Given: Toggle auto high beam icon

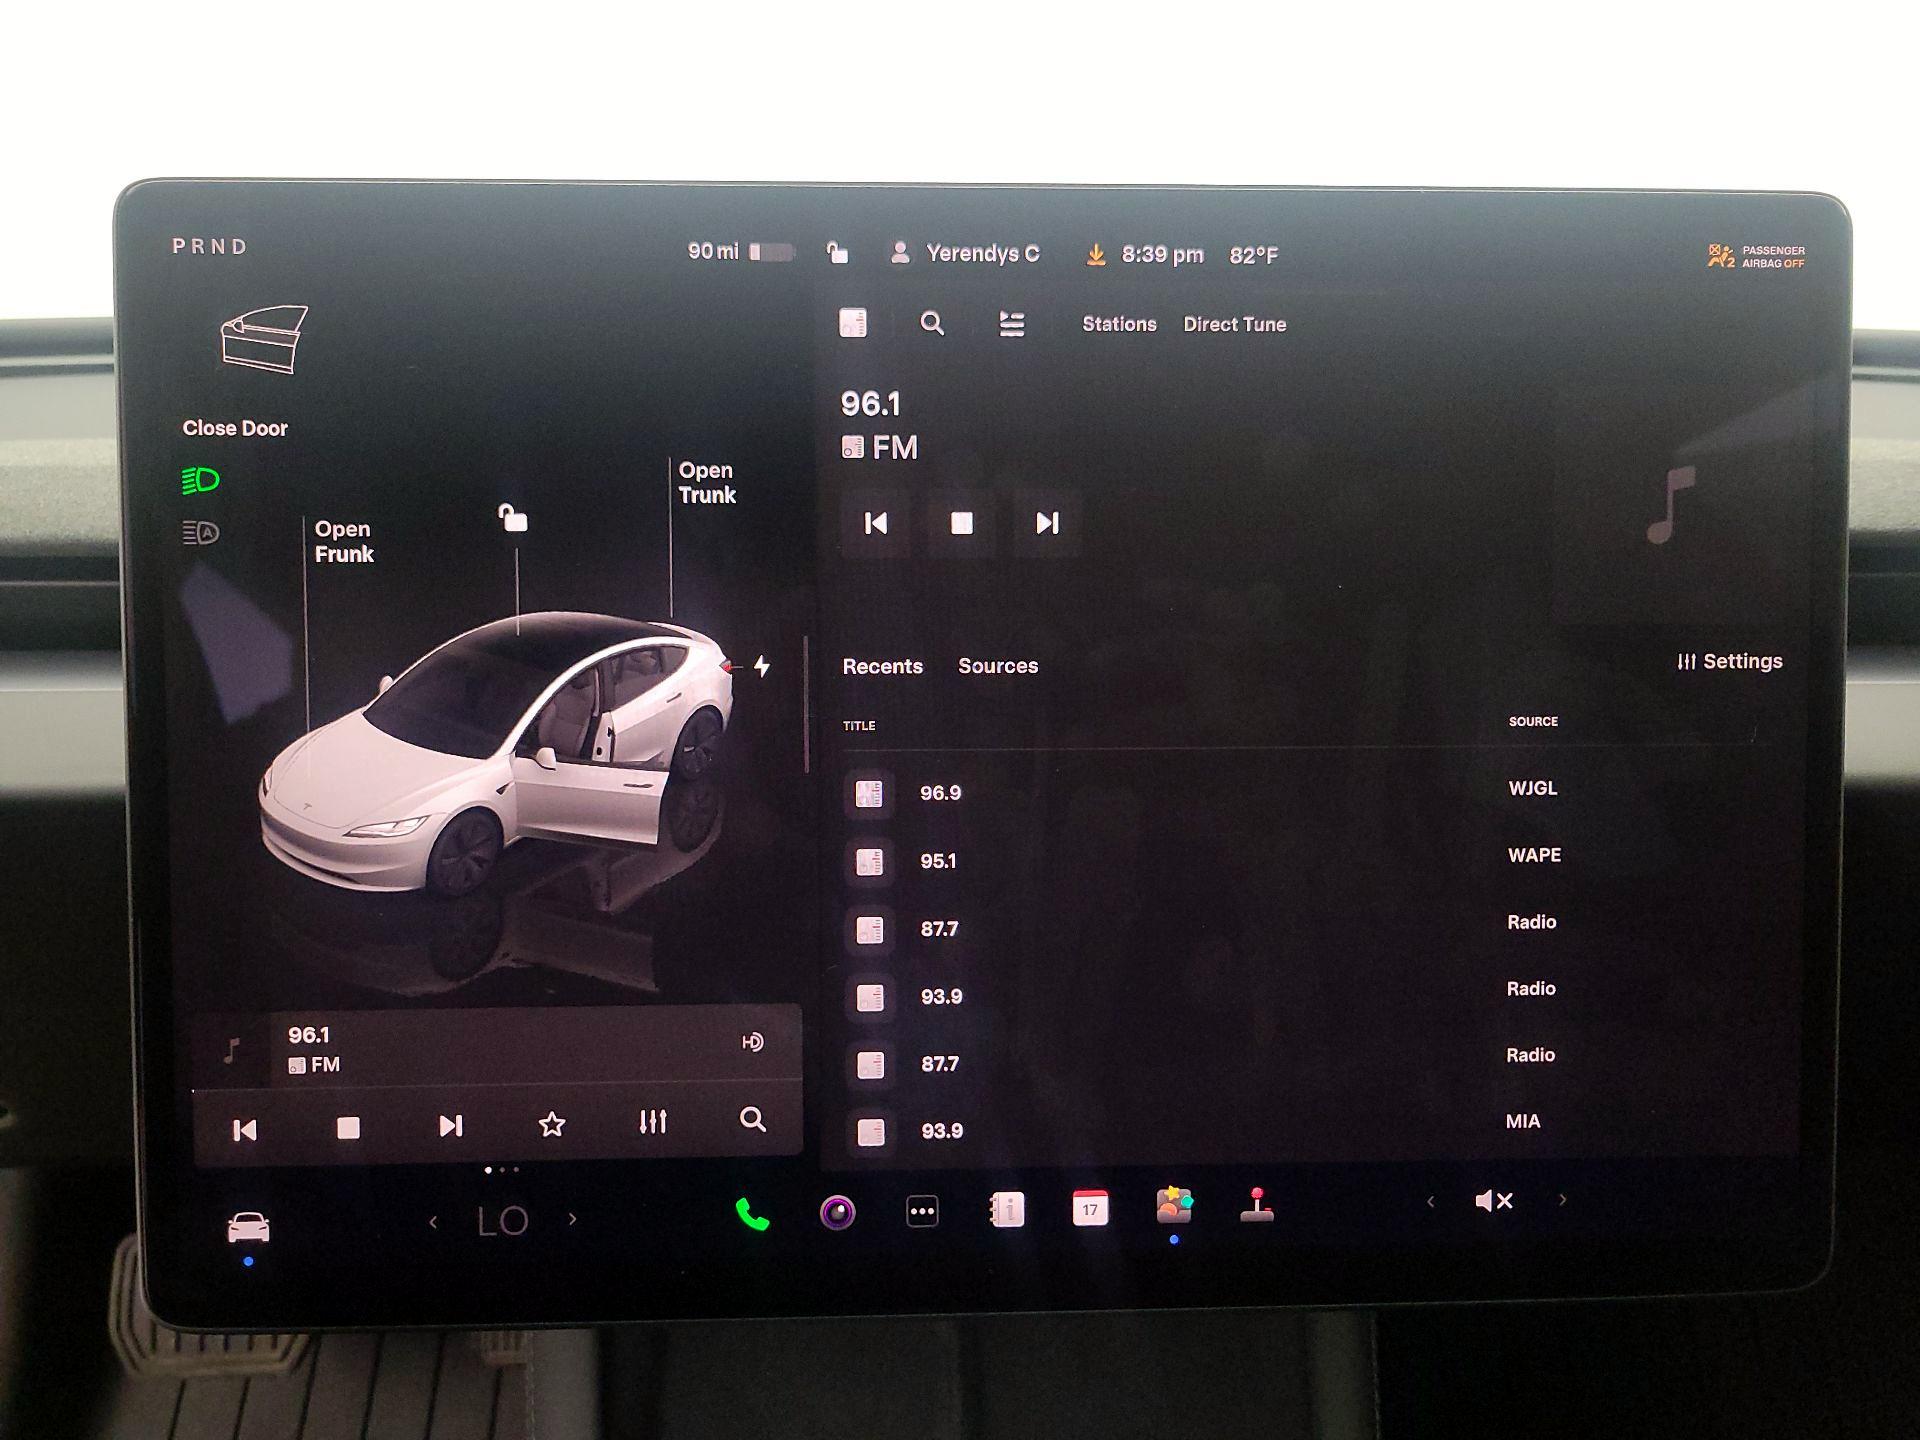Looking at the screenshot, I should pyautogui.click(x=200, y=533).
